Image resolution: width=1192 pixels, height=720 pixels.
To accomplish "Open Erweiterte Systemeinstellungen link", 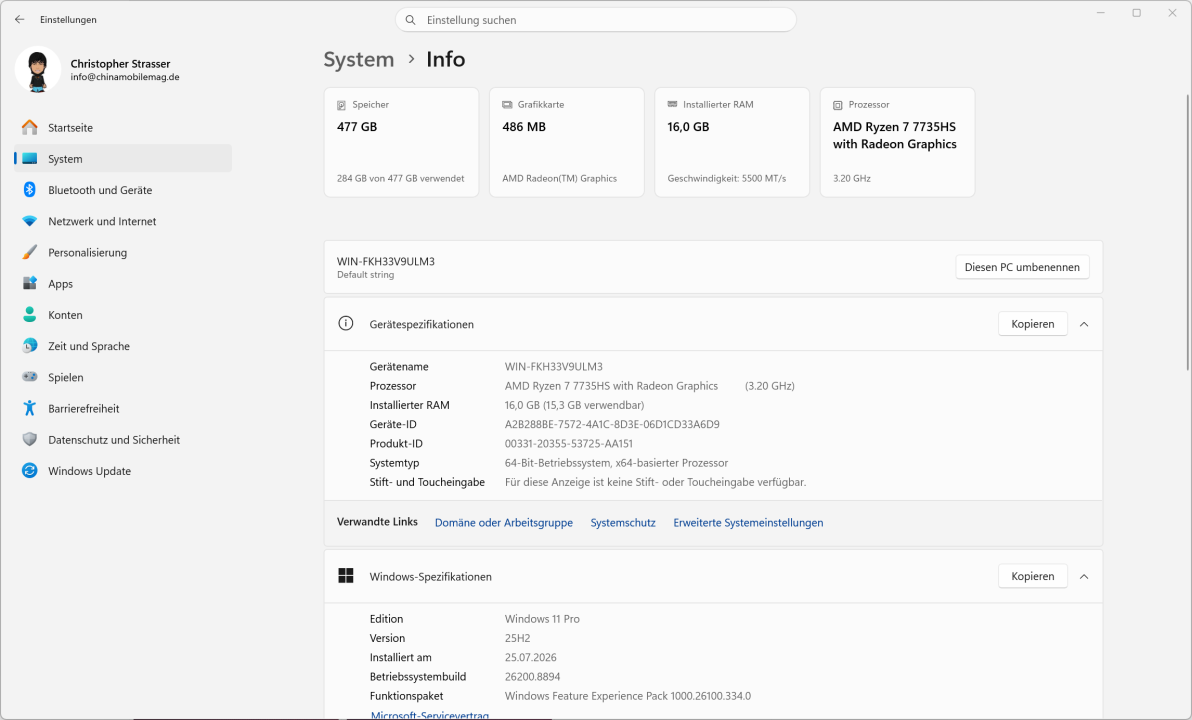I will (748, 522).
